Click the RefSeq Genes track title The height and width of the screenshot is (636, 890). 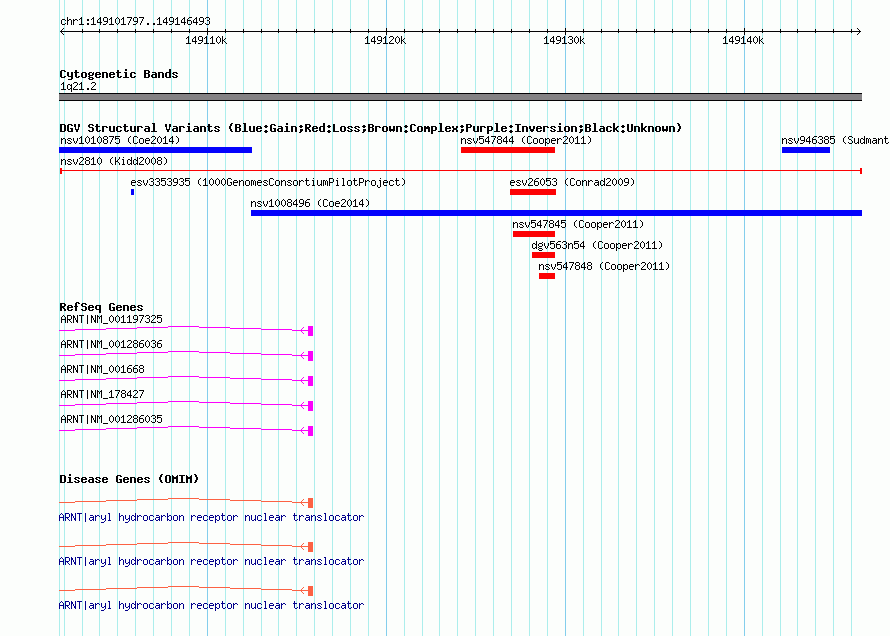pyautogui.click(x=101, y=307)
